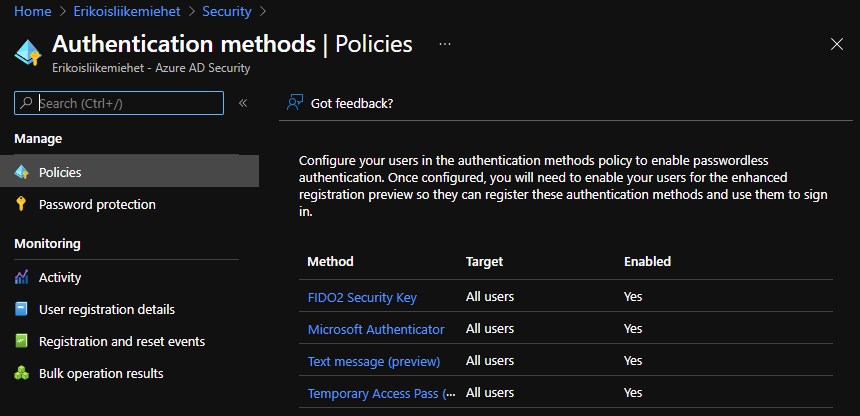The height and width of the screenshot is (416, 860).
Task: Open FIDO2 Security Key policy
Action: click(x=362, y=297)
